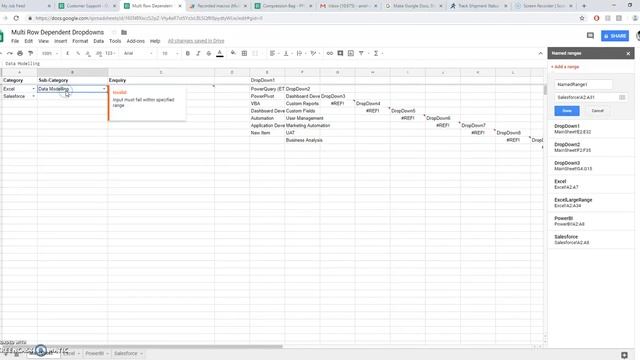This screenshot has height=360, width=640.
Task: Open vertical align options
Action: pyautogui.click(x=287, y=53)
